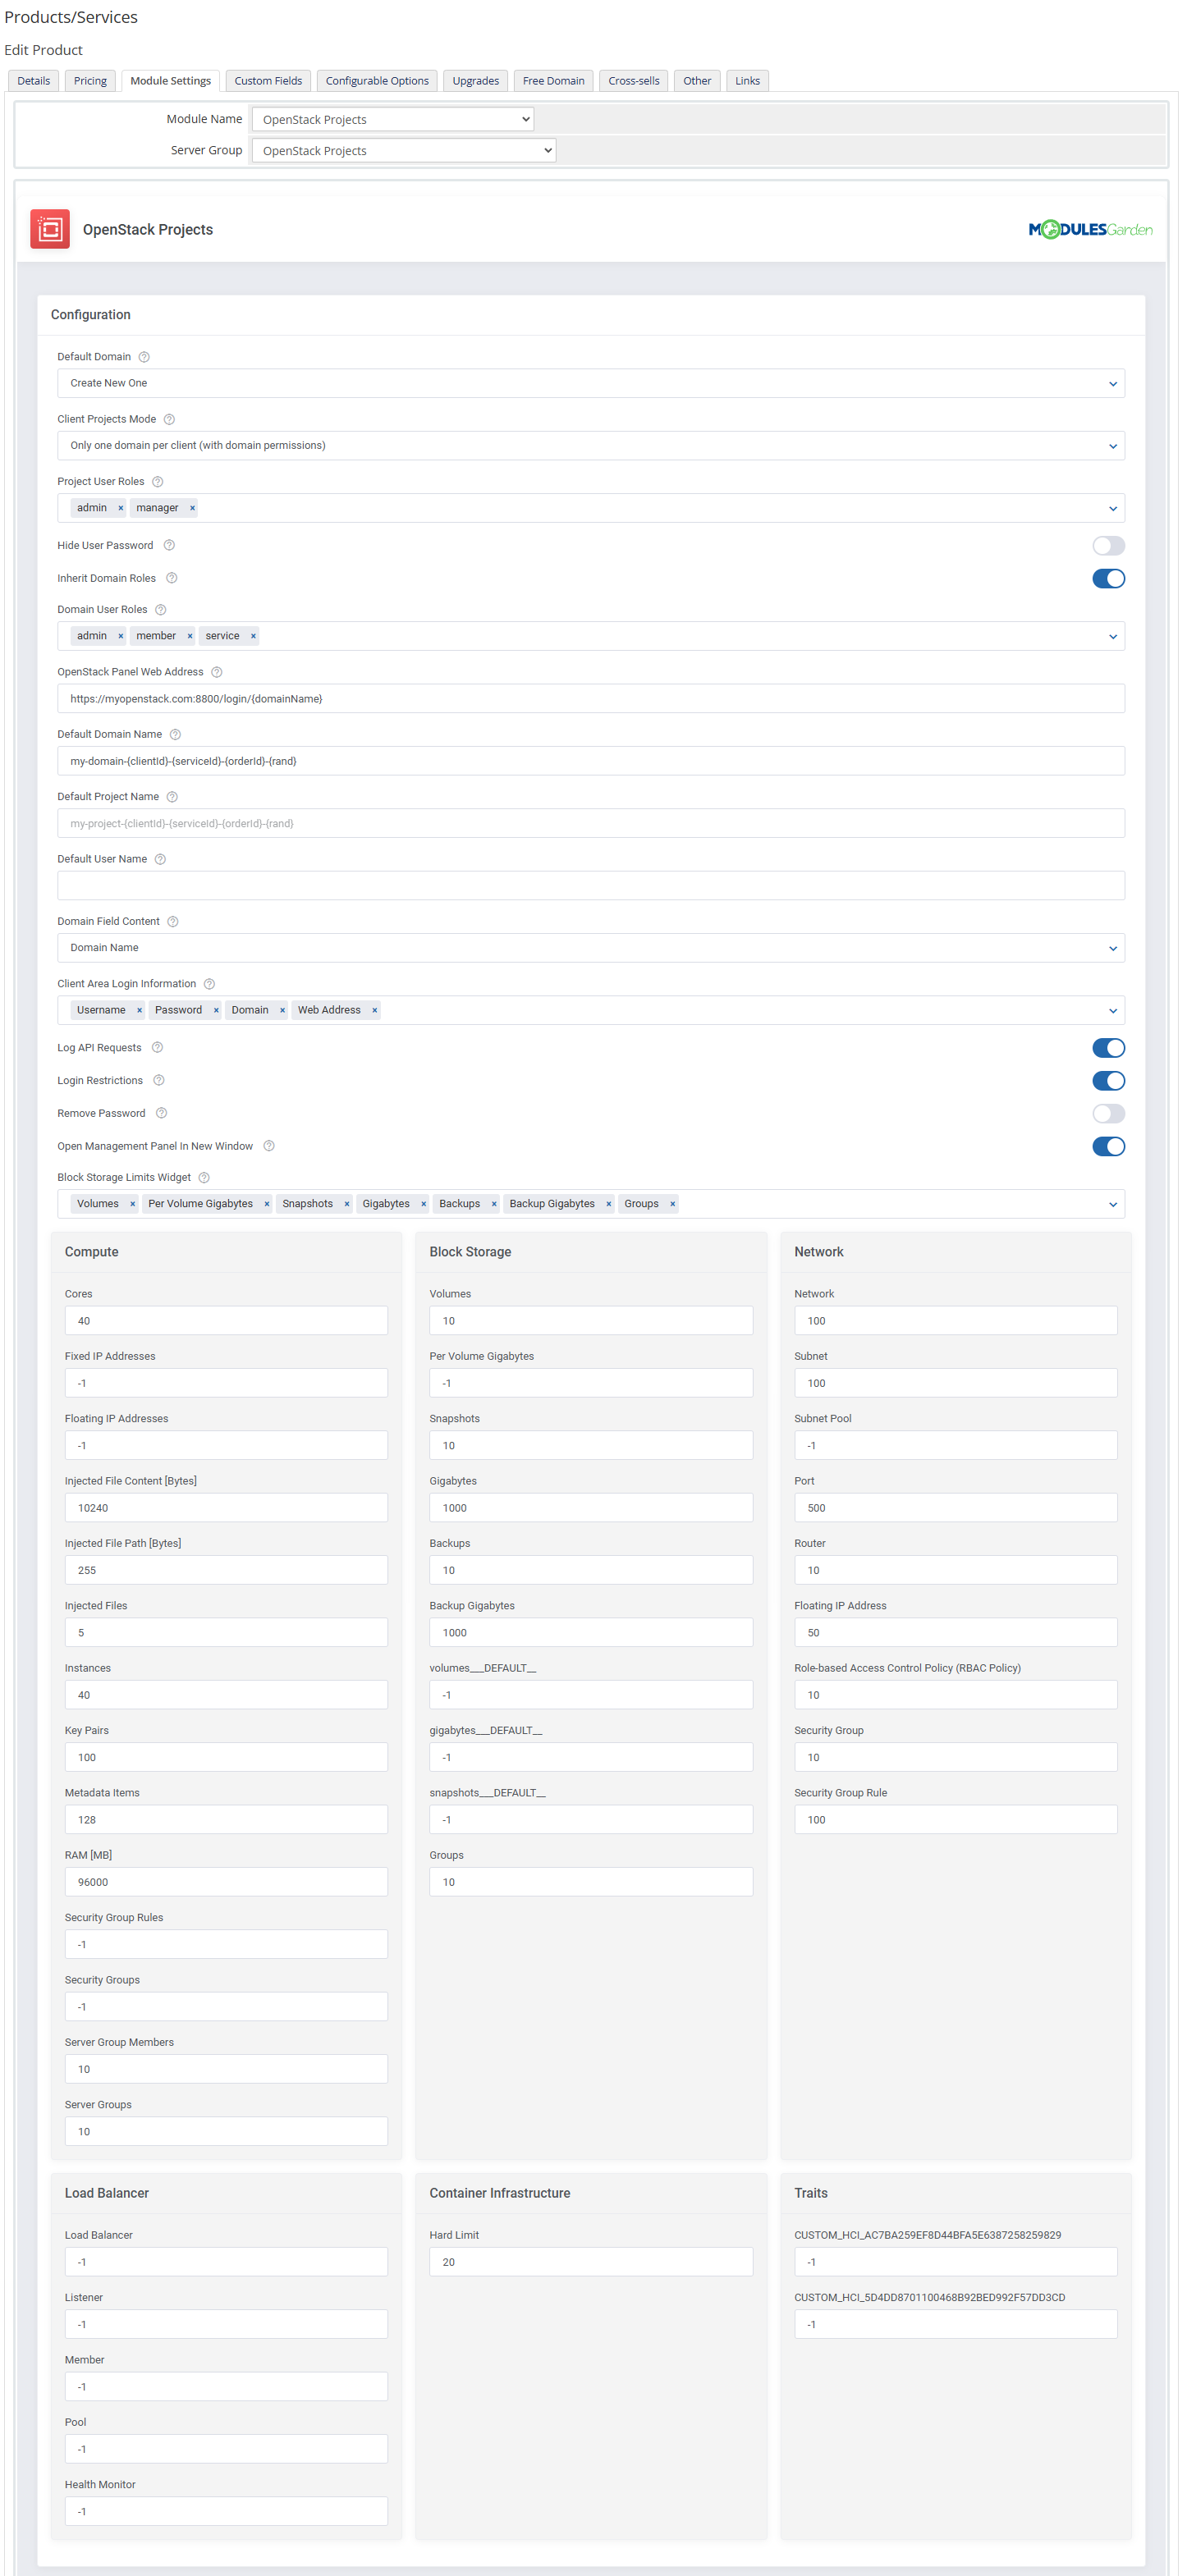1187x2576 pixels.
Task: Switch to the Custom Fields tab
Action: pyautogui.click(x=268, y=81)
